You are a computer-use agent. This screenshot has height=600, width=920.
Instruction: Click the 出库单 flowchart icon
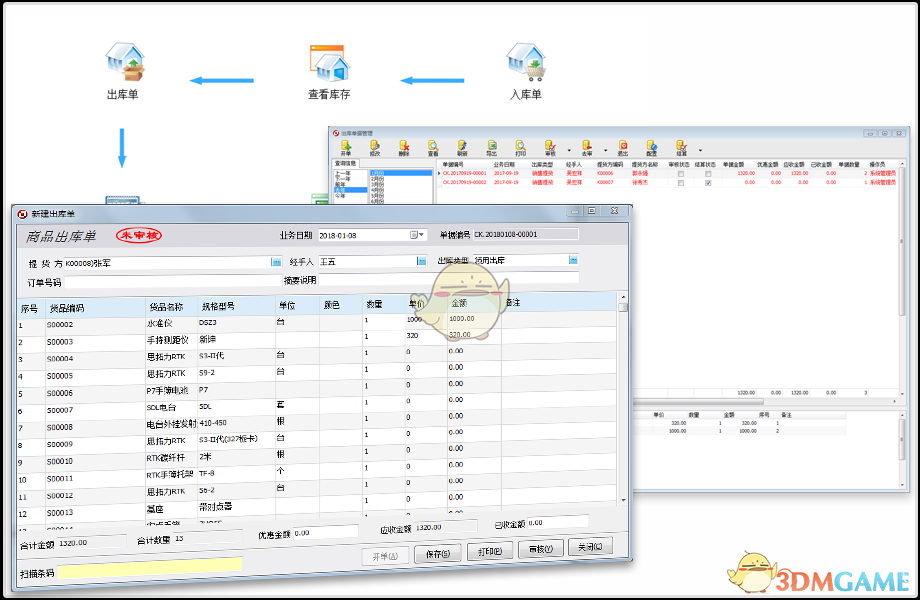[x=123, y=63]
